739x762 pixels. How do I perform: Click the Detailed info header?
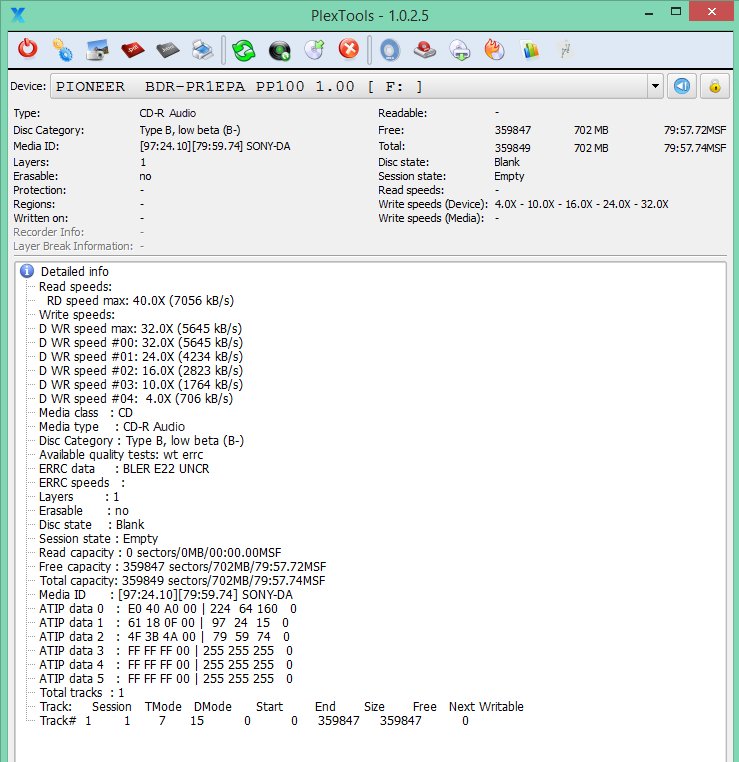[74, 271]
